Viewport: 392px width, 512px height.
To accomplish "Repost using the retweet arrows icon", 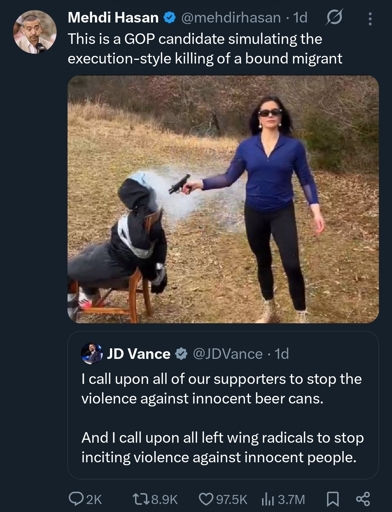I will pyautogui.click(x=142, y=499).
